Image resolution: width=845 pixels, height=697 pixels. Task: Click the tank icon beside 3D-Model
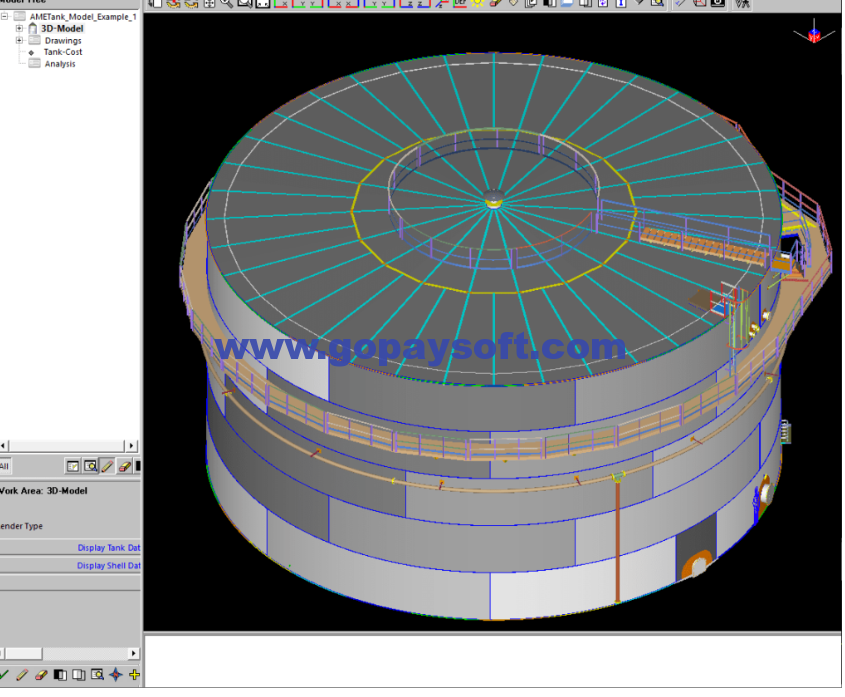33,29
